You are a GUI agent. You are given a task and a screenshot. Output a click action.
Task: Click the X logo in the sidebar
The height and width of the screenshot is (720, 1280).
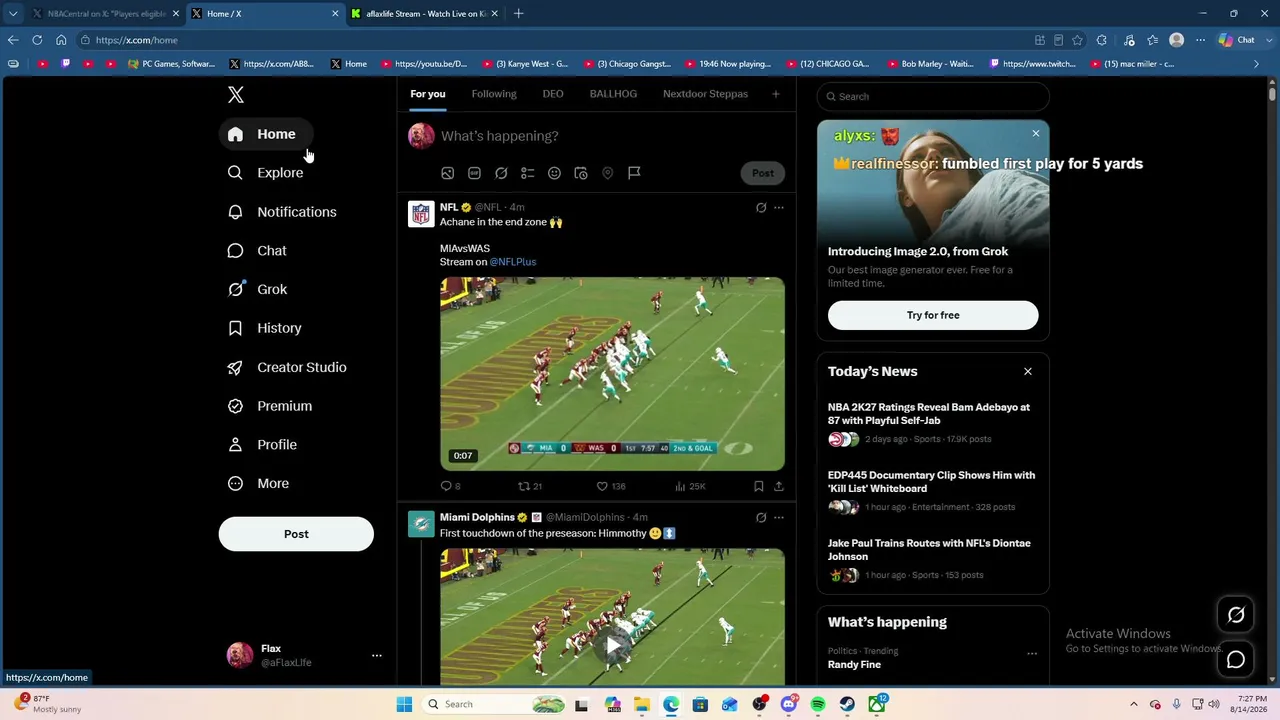236,95
